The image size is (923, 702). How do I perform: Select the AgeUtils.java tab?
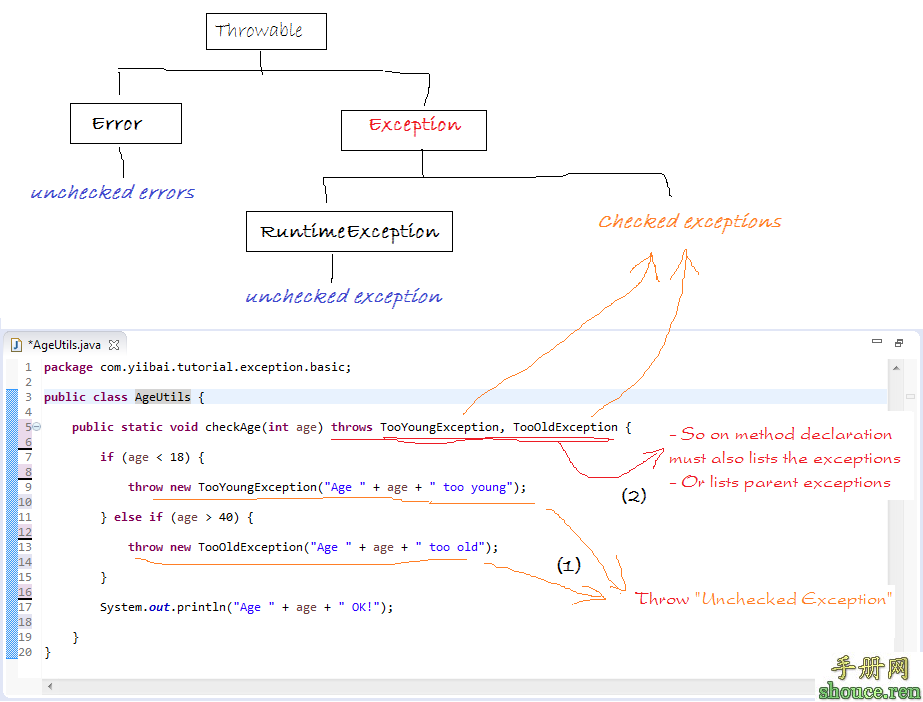(64, 345)
